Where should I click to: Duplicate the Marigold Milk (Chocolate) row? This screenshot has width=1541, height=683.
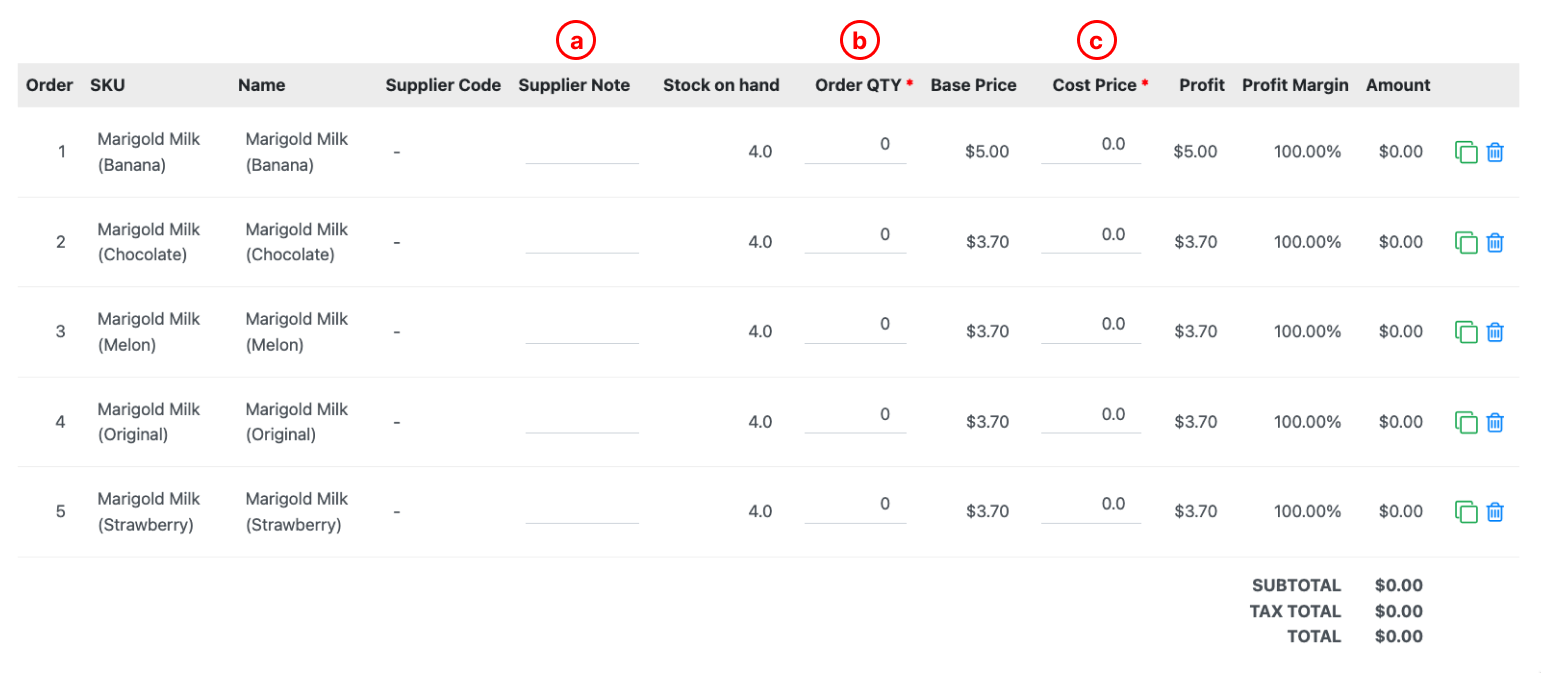point(1466,242)
